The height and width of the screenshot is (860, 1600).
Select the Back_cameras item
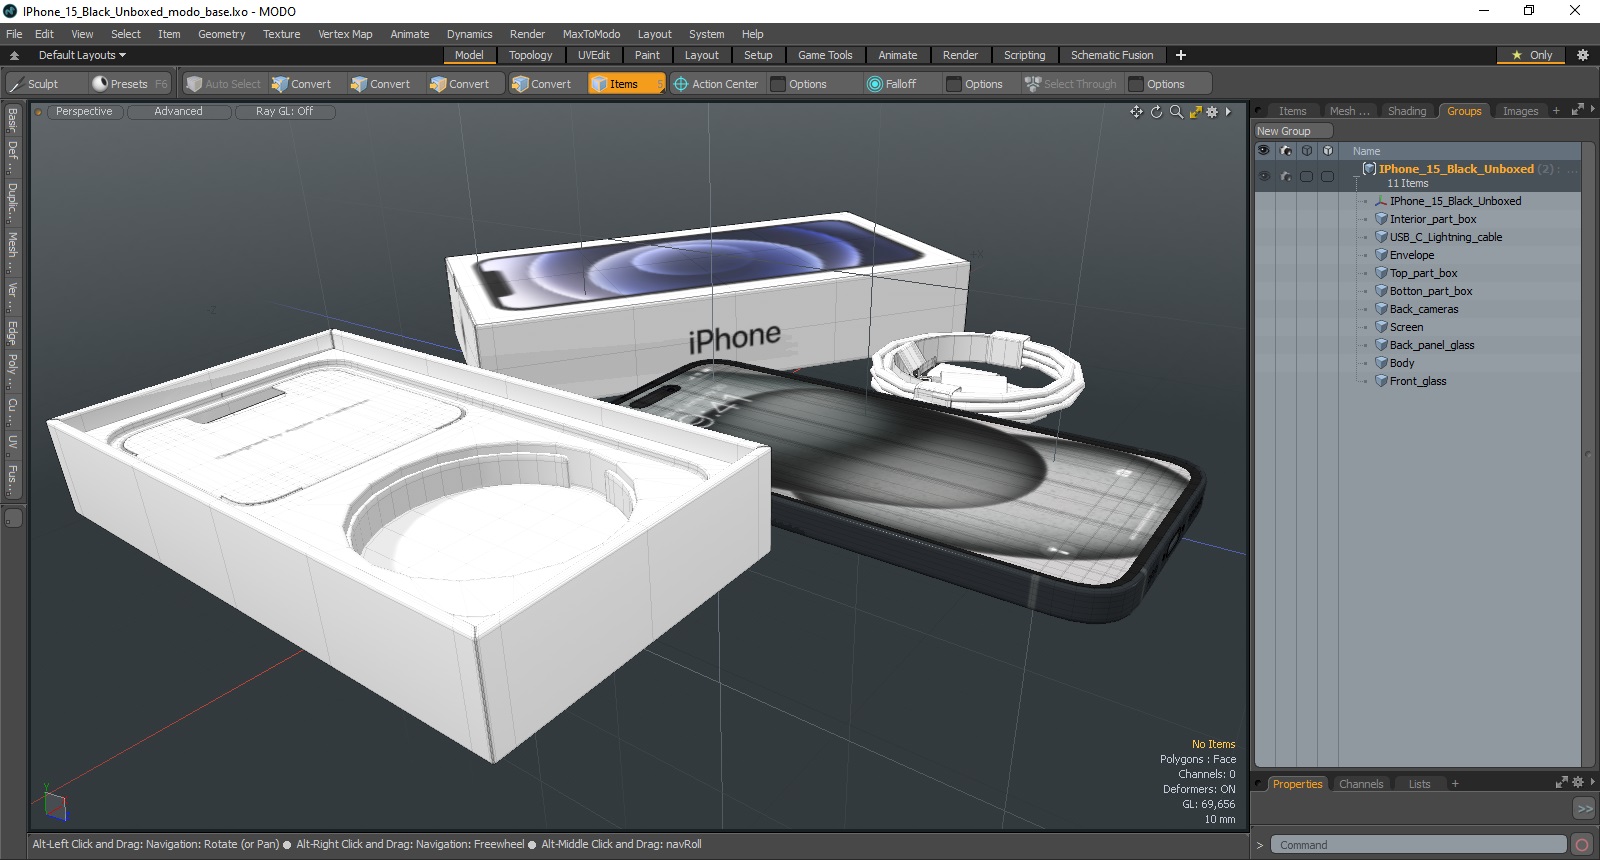1423,309
